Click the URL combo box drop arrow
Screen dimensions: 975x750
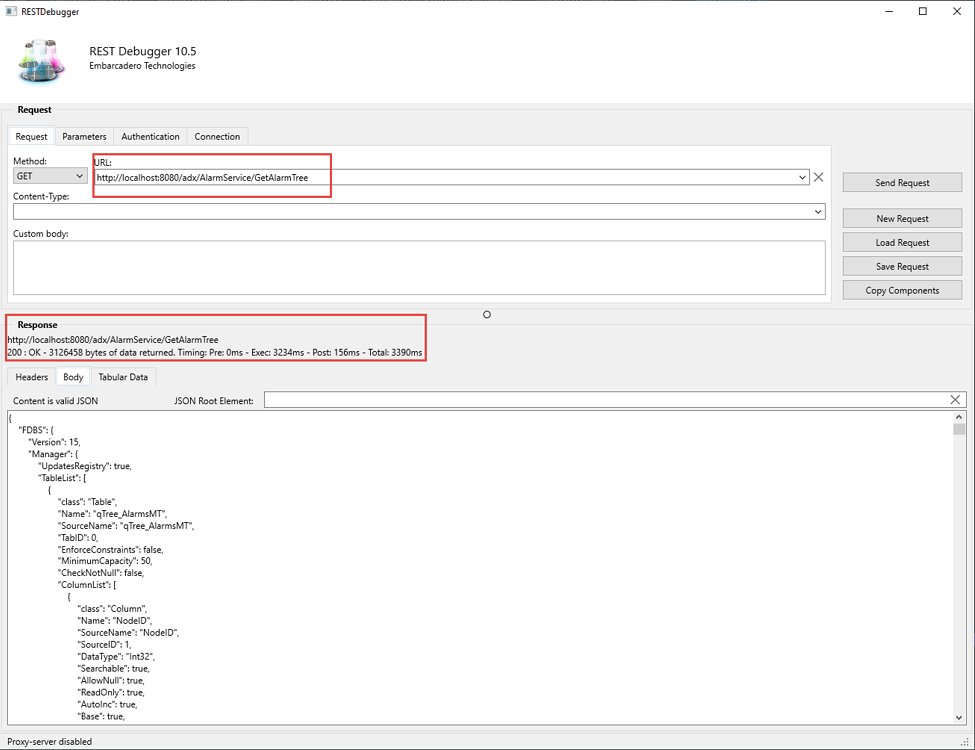click(803, 176)
